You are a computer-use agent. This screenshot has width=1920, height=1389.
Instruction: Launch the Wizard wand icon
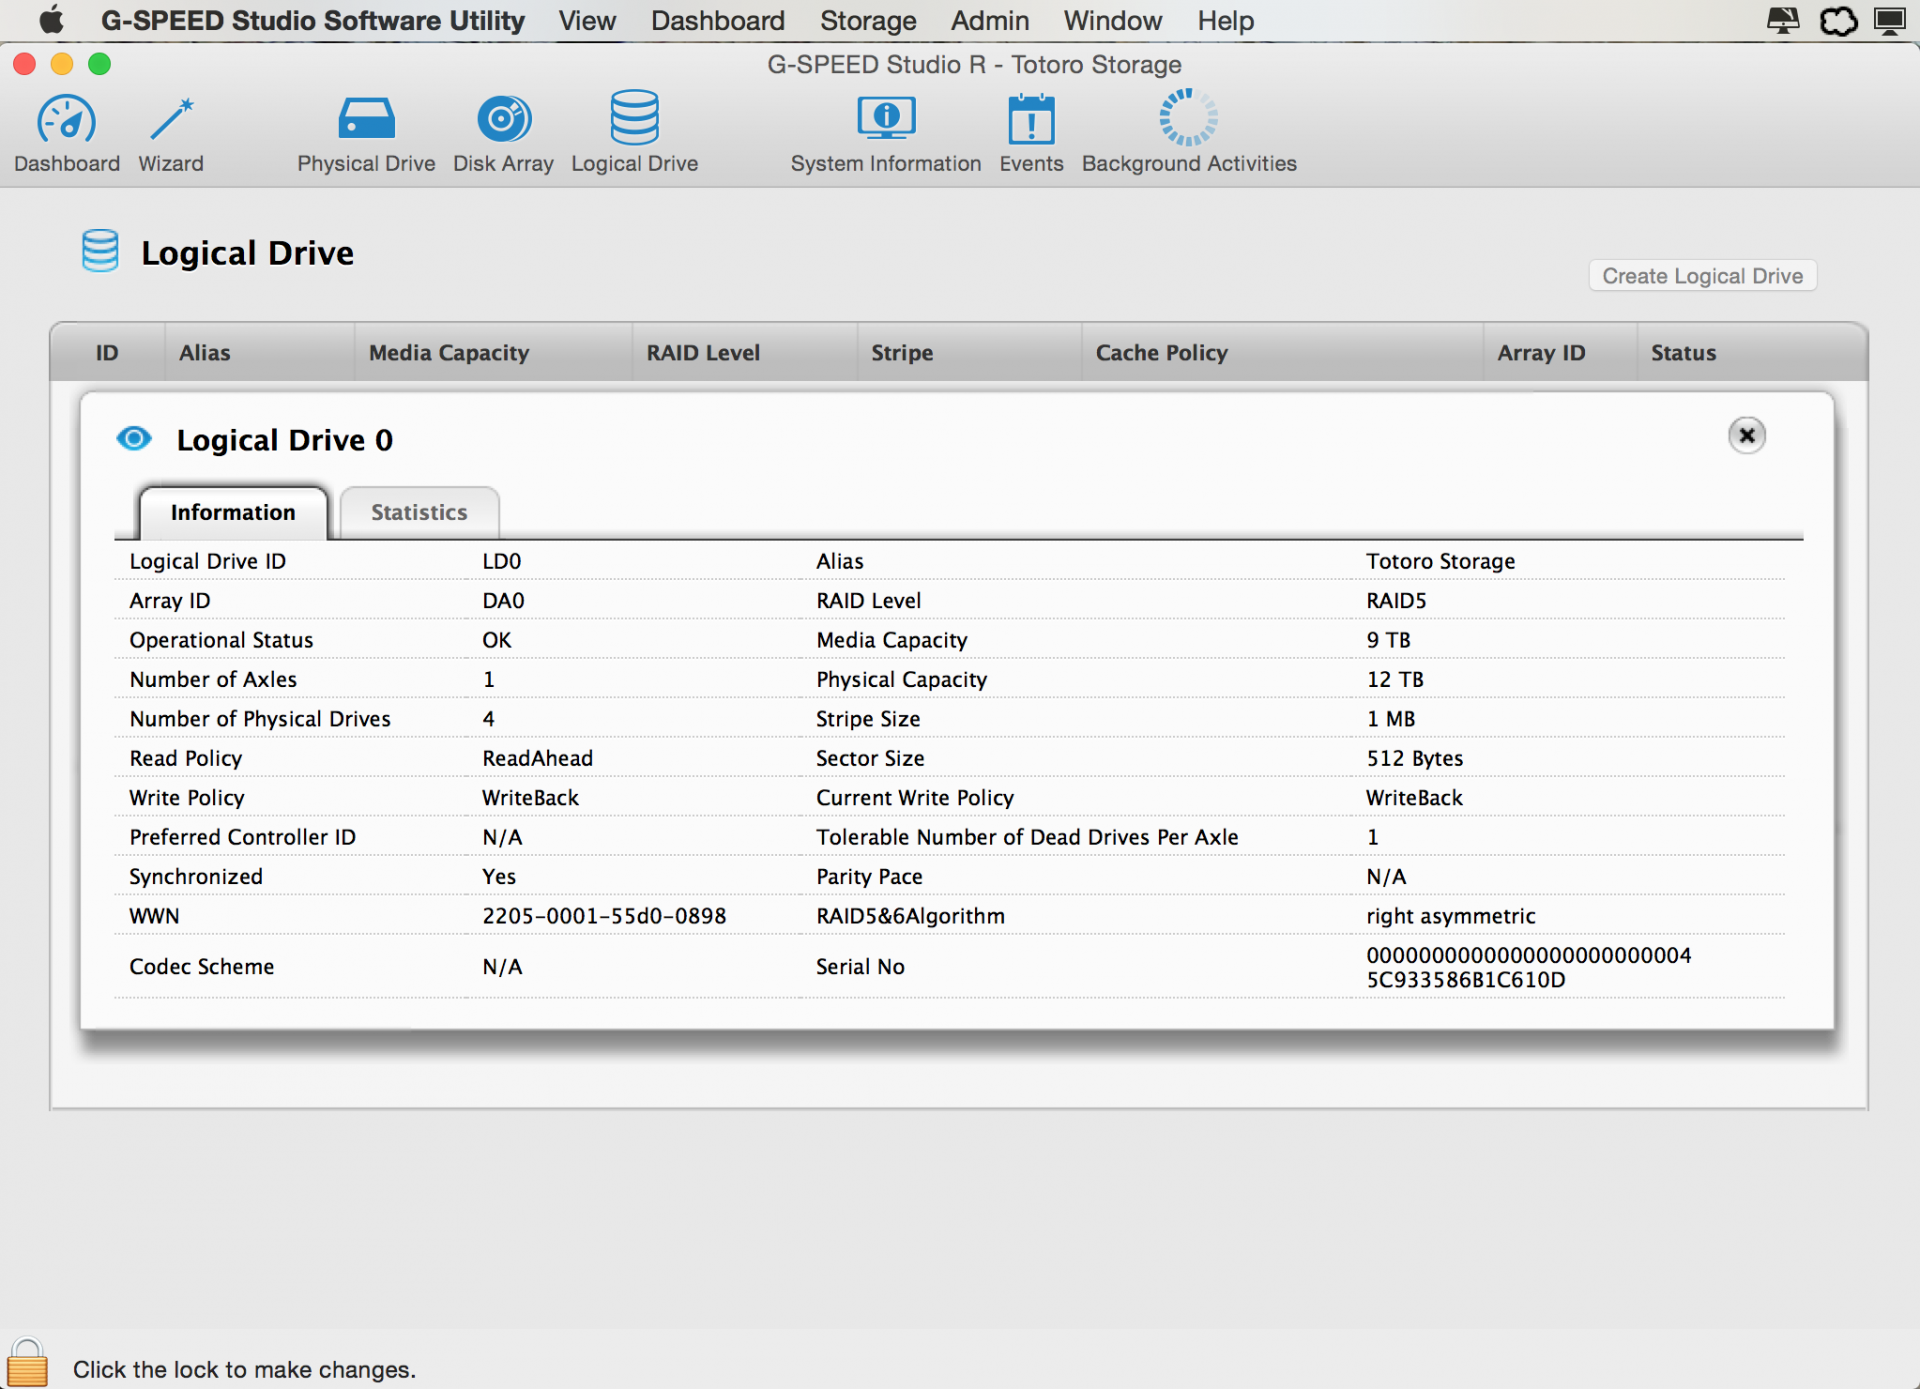171,121
